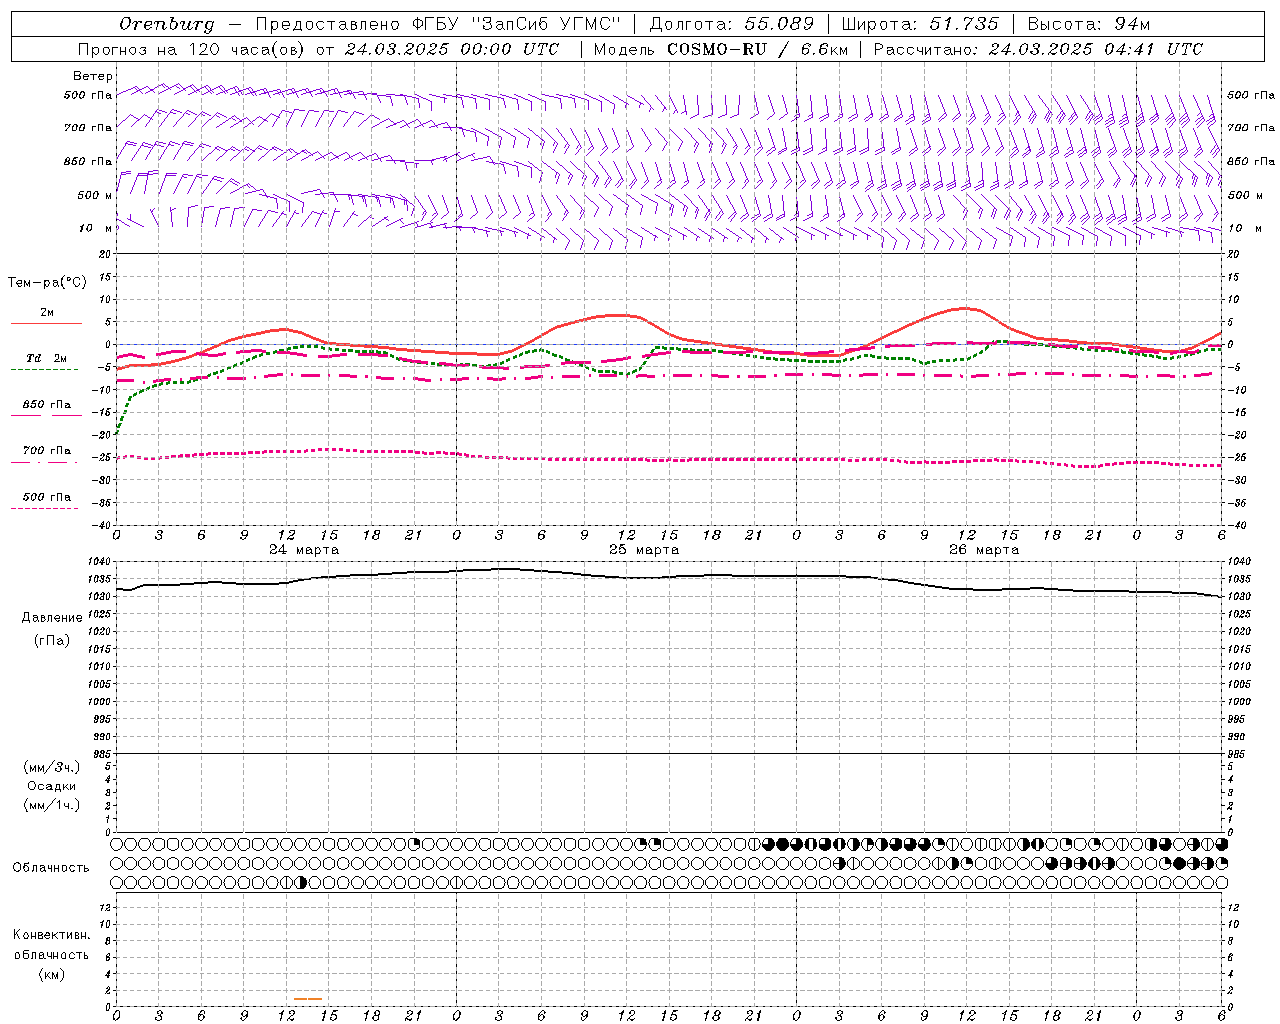Click the '25 марта' date label

644,550
